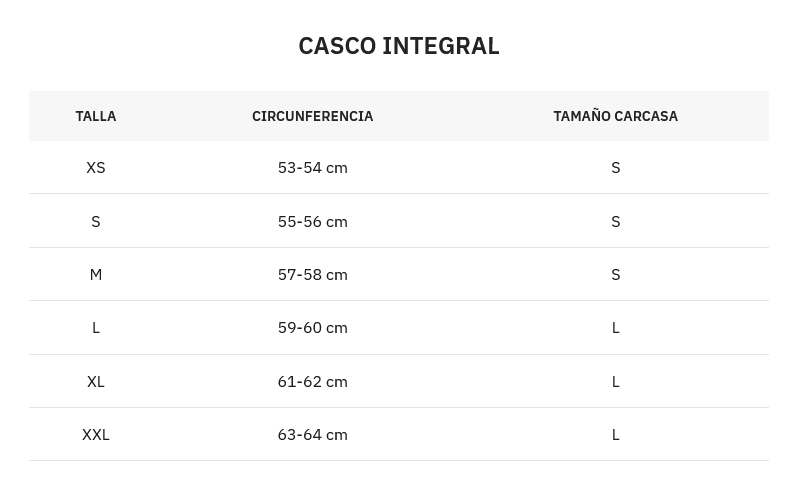Click the CASCO INTEGRAL title
Image resolution: width=798 pixels, height=491 pixels.
(x=398, y=45)
